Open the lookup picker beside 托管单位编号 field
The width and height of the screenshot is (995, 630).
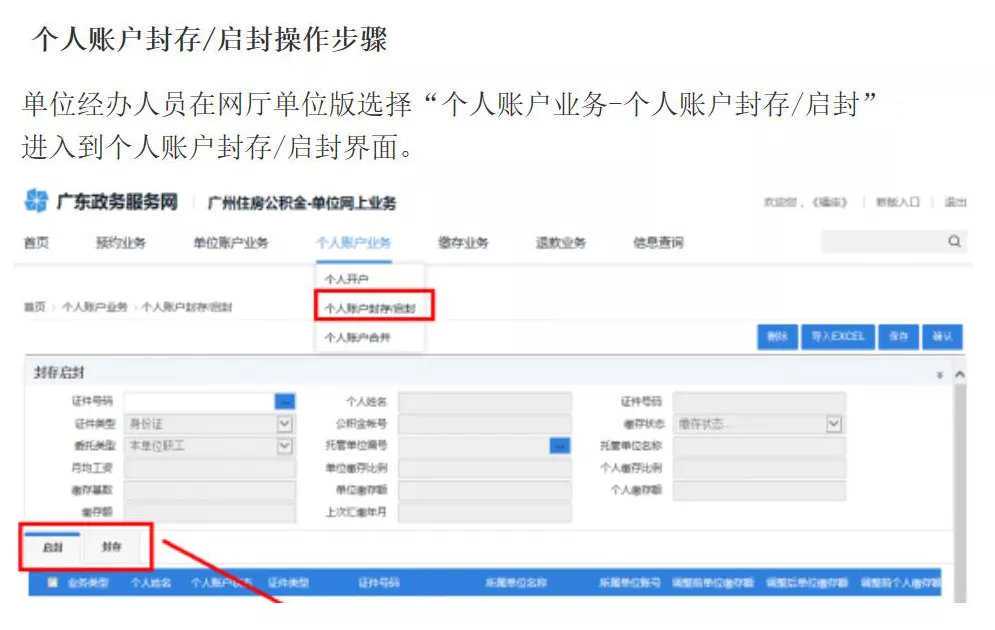click(x=561, y=446)
